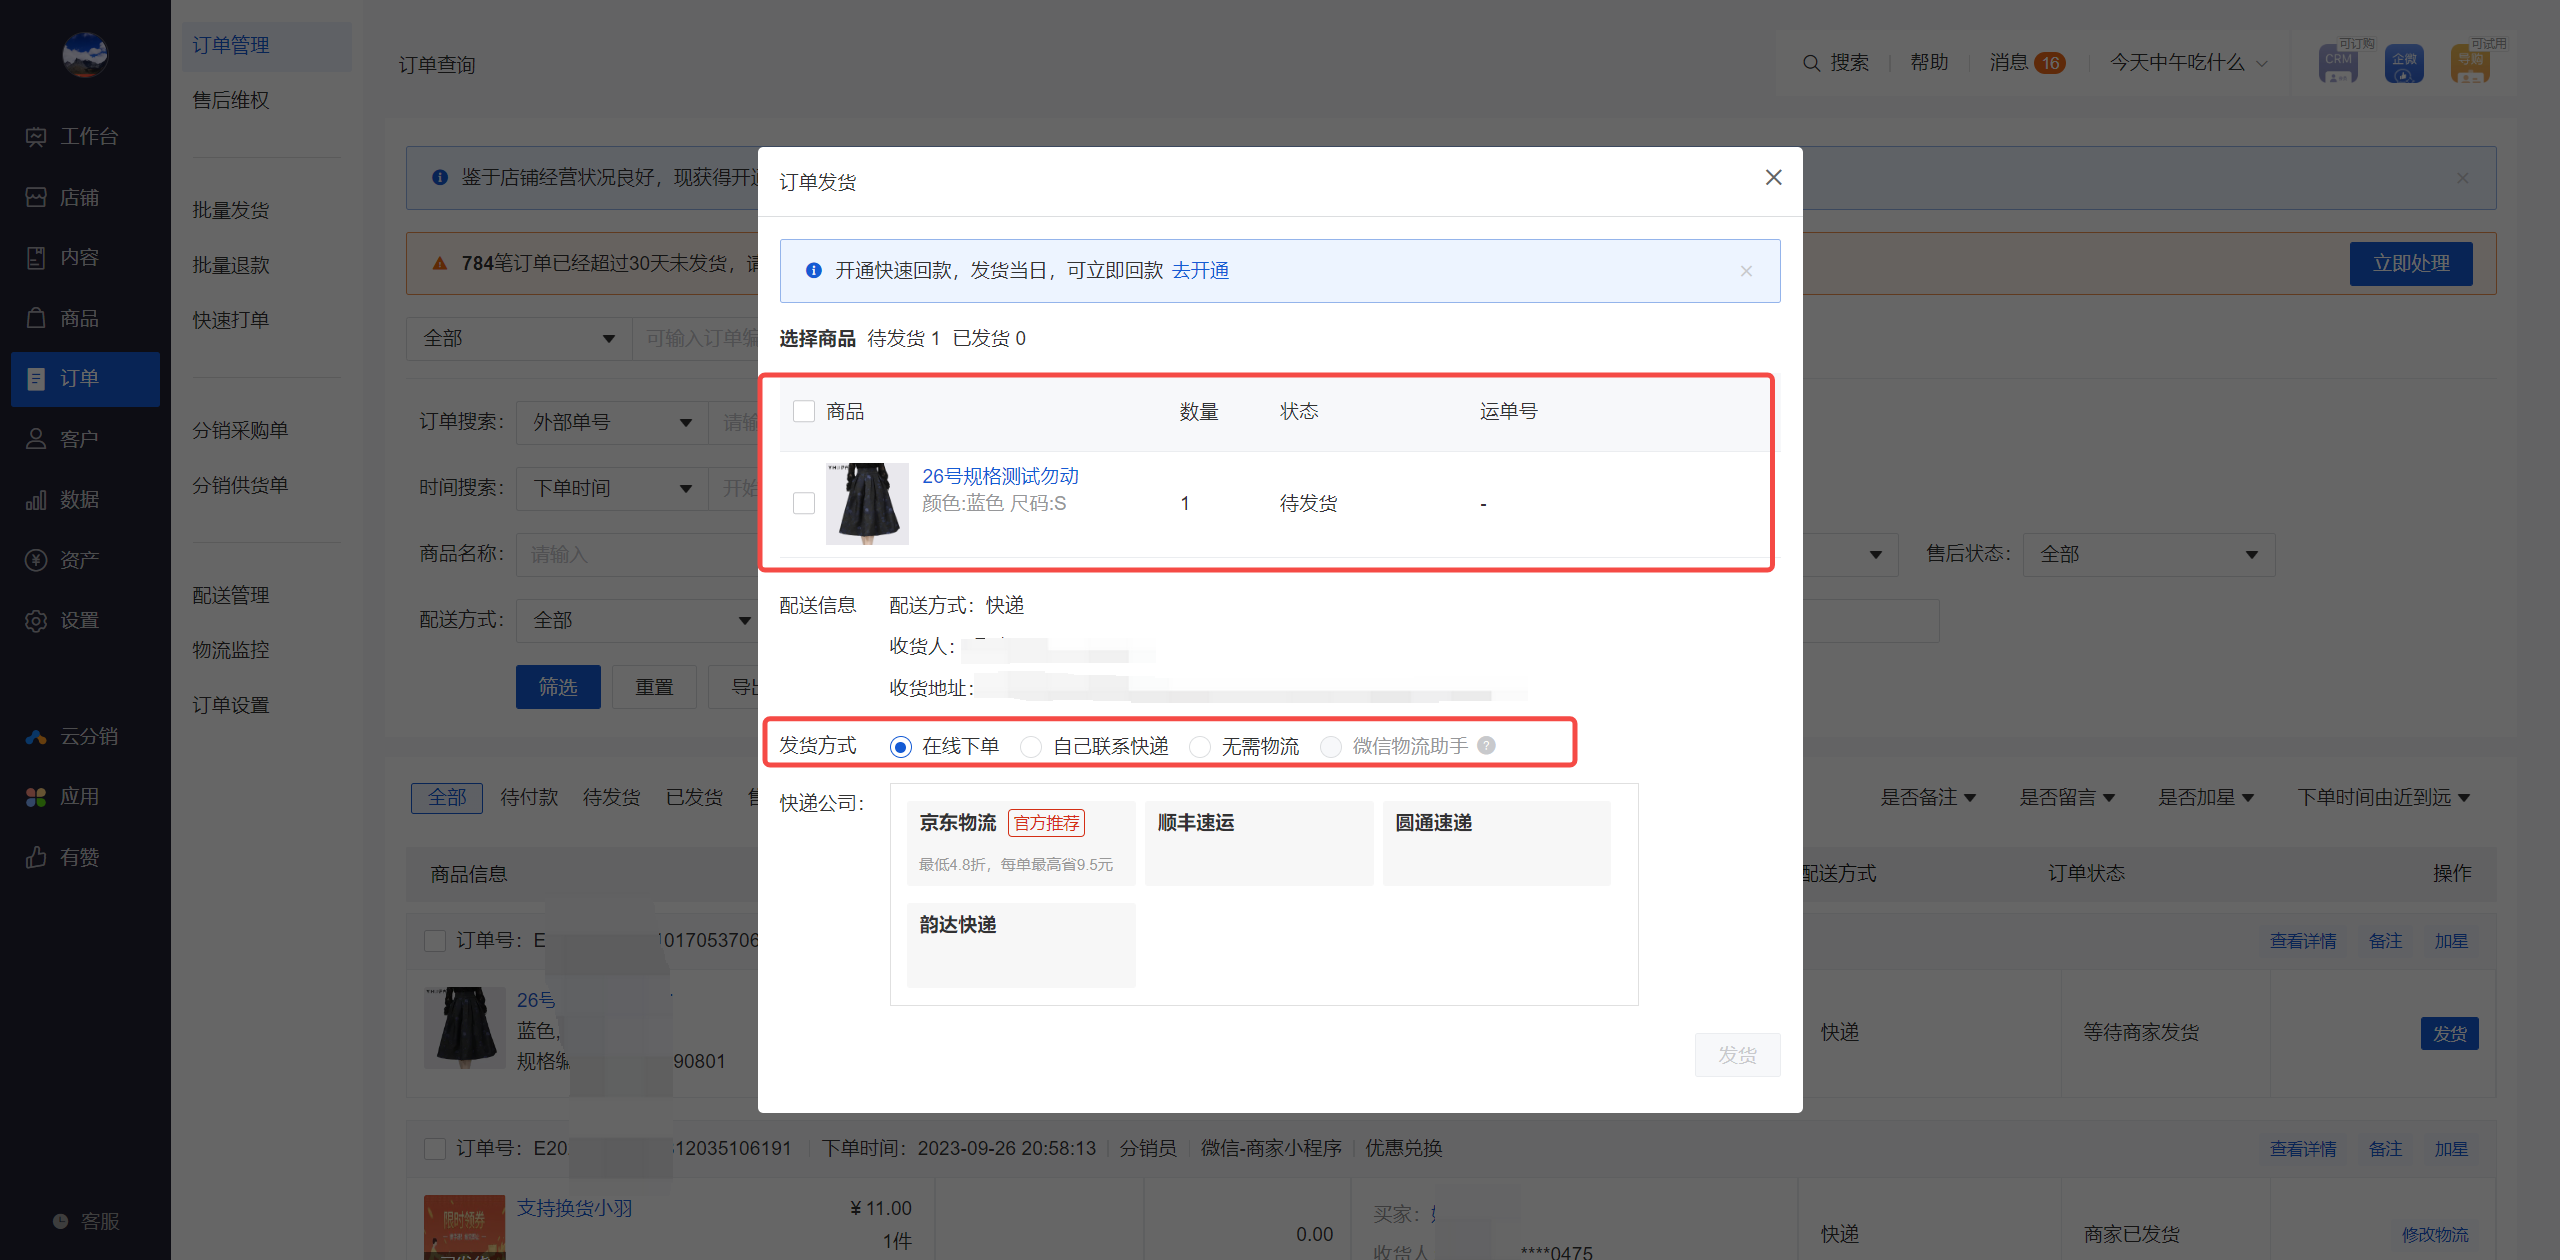Click the 设置 settings gear icon
This screenshot has width=2560, height=1260.
(36, 621)
